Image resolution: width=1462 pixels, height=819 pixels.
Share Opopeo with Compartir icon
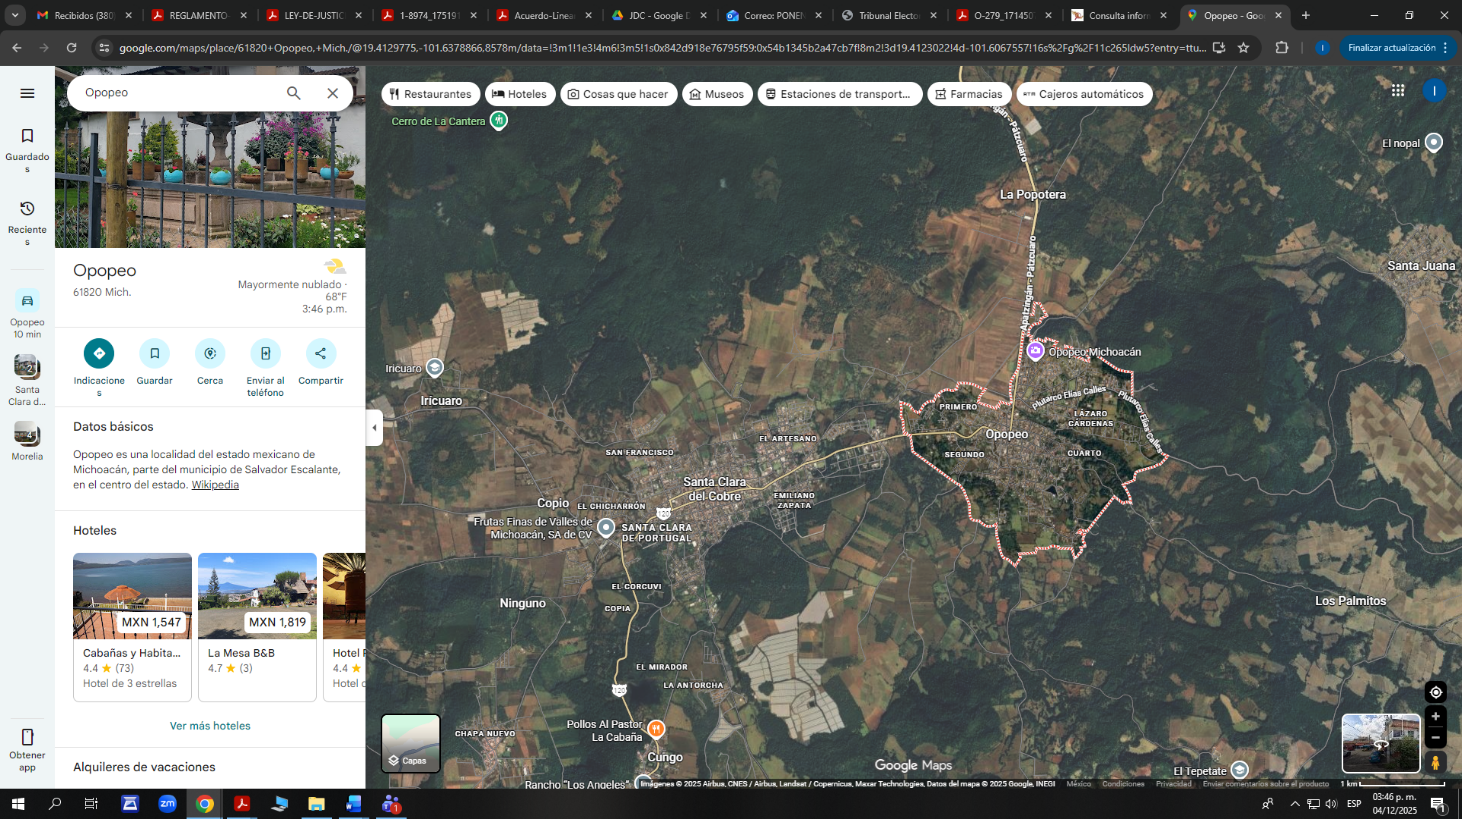pos(320,354)
